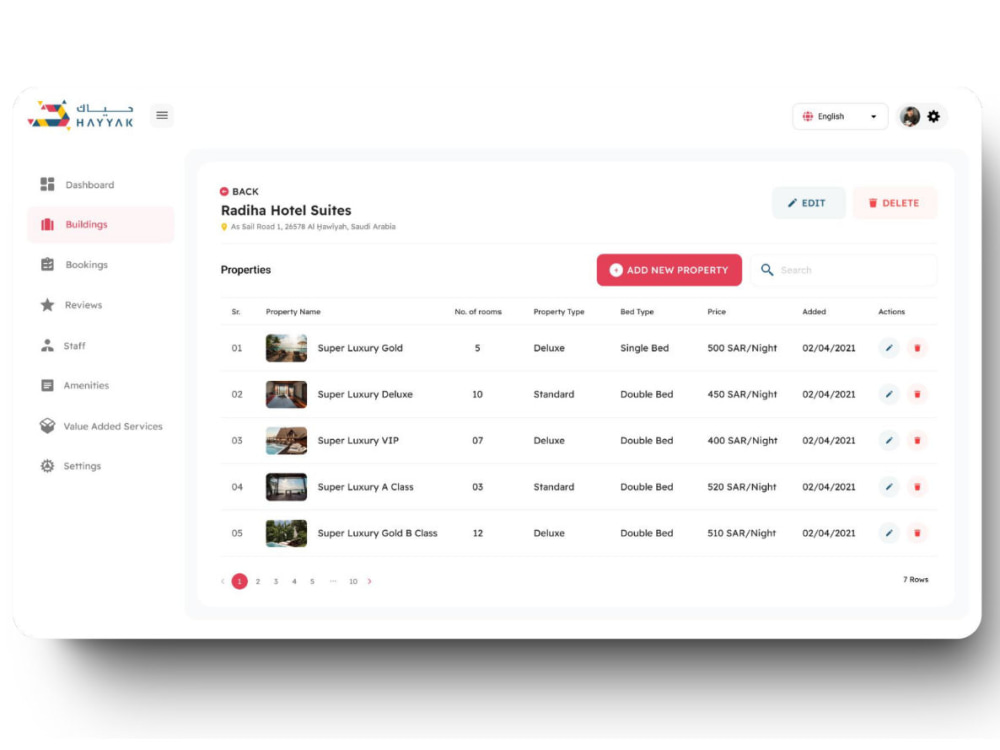Open Super Luxury A Class thumbnail
This screenshot has width=1000, height=750.
tap(286, 487)
